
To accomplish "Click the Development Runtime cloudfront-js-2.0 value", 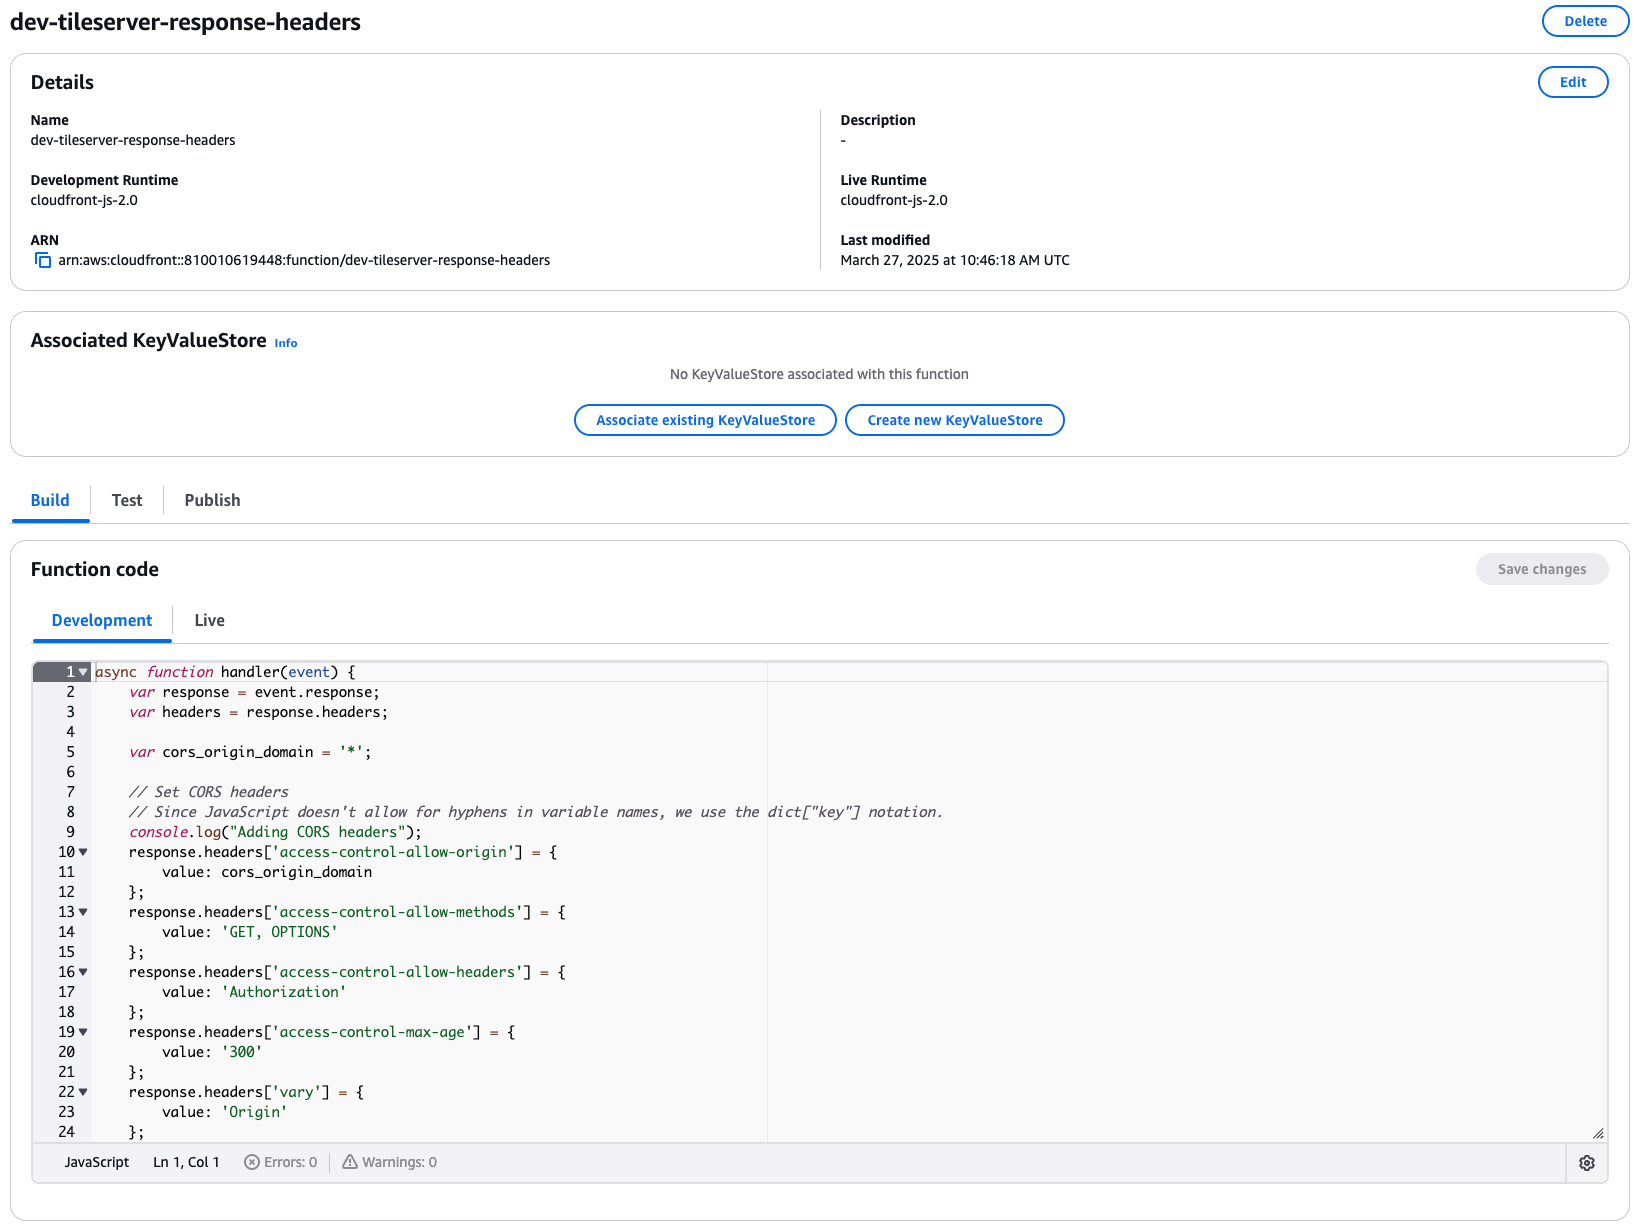I will point(84,200).
